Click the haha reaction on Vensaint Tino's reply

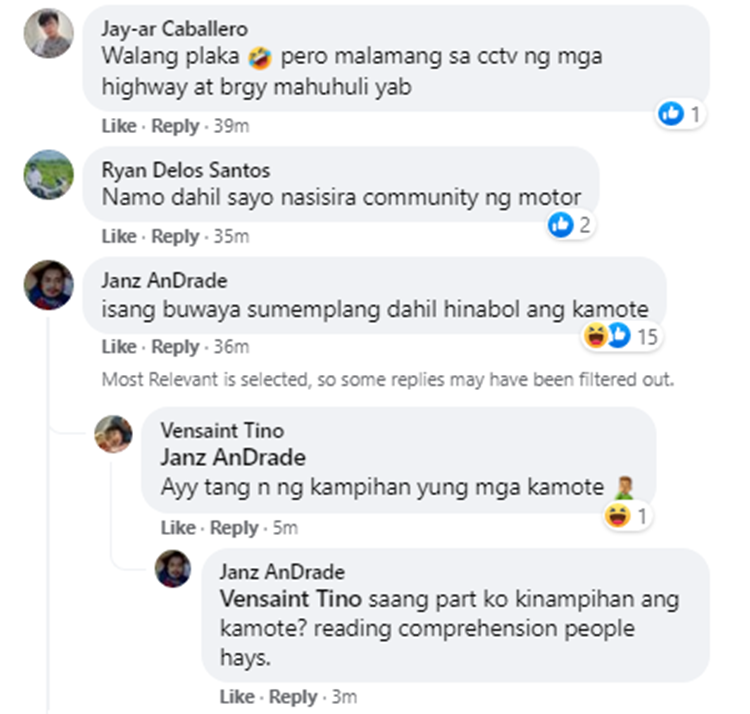(618, 516)
